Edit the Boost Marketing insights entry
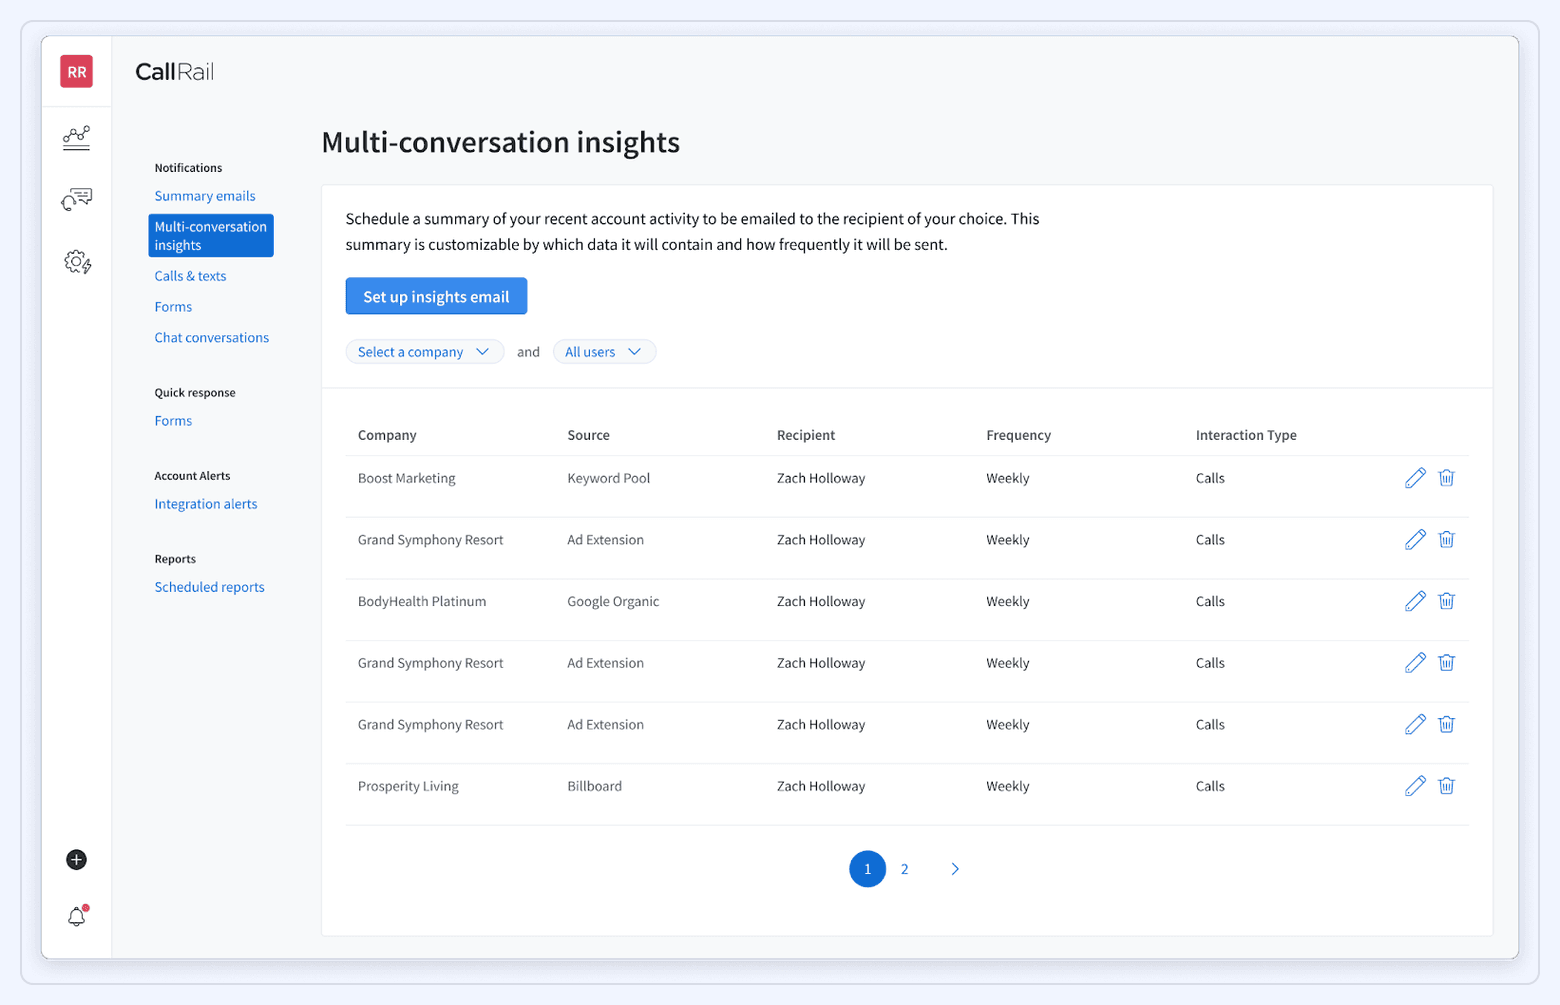Viewport: 1560px width, 1005px height. 1415,478
